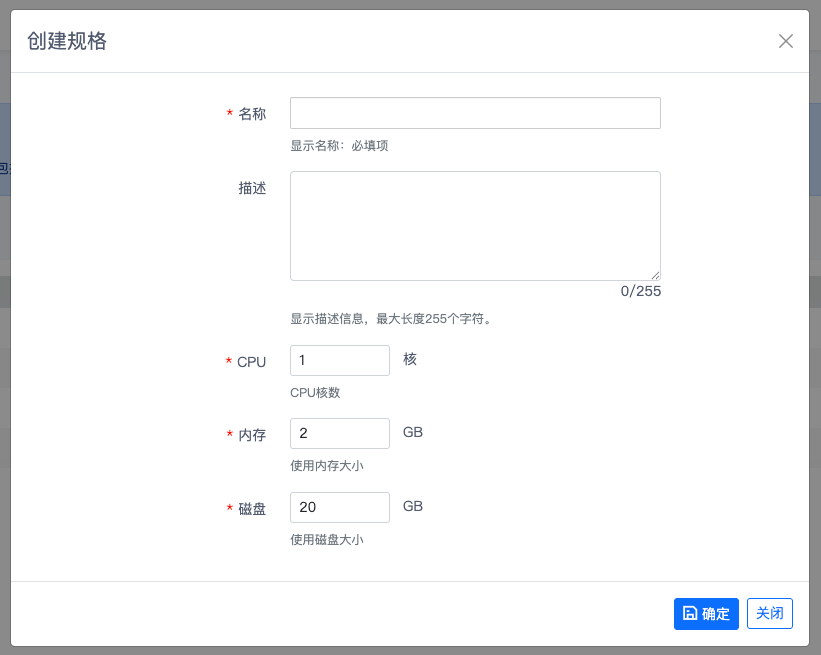Click inside the 描述 text area
821x655 pixels.
(475, 225)
